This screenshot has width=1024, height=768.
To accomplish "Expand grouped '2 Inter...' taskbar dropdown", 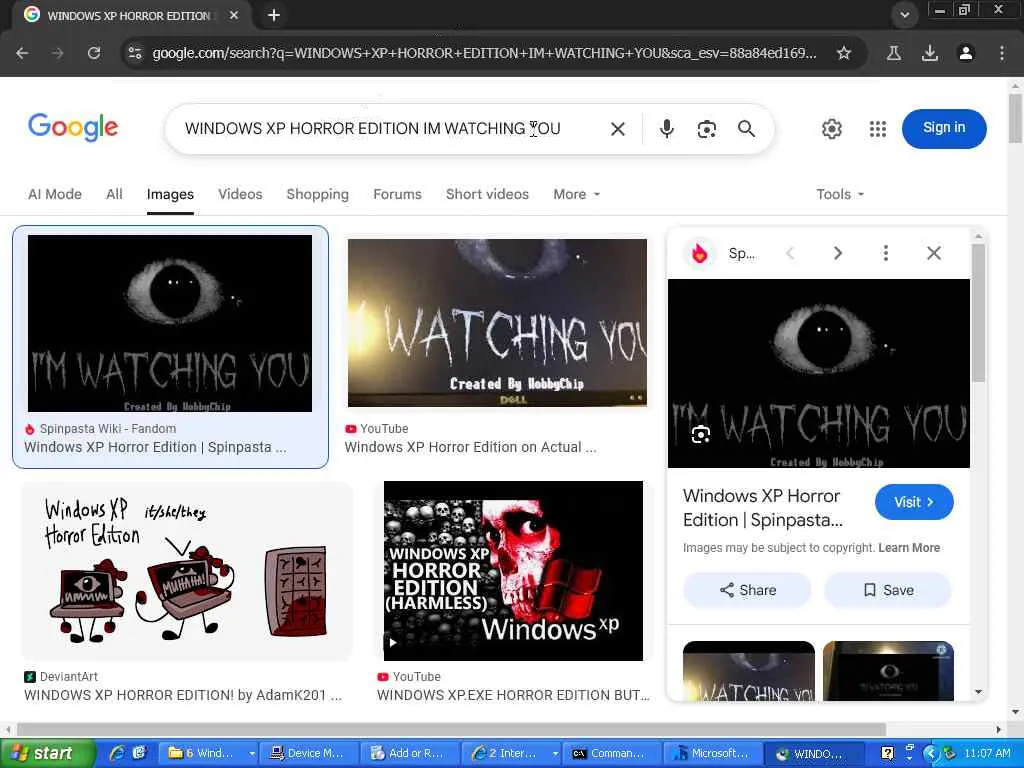I will click(x=554, y=753).
